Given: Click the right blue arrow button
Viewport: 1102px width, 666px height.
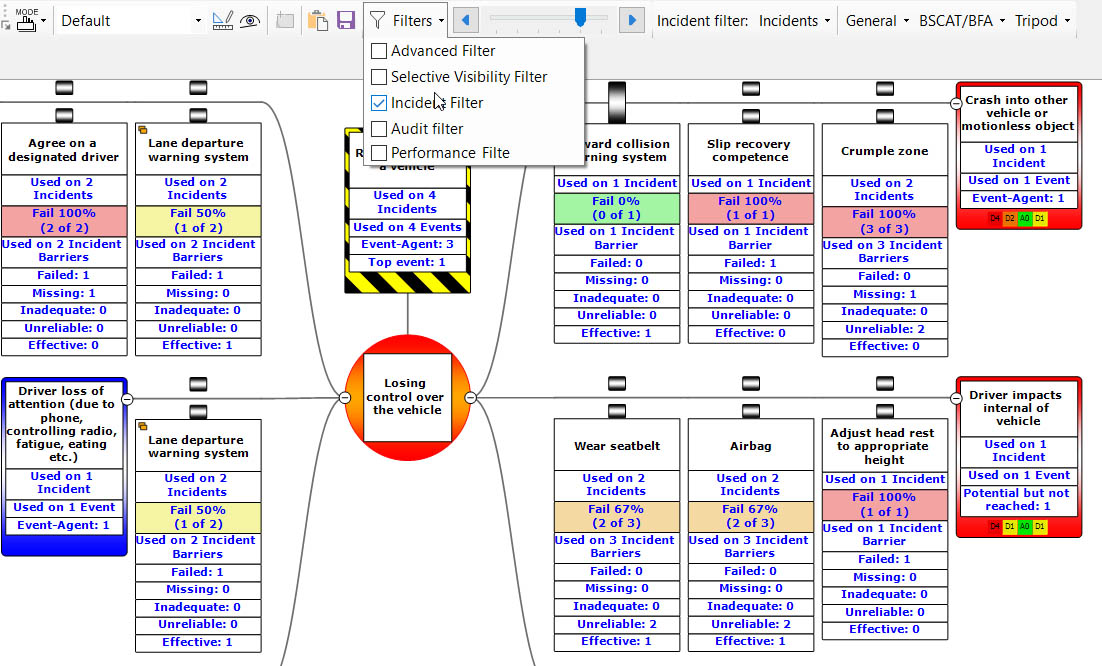Looking at the screenshot, I should coord(630,20).
